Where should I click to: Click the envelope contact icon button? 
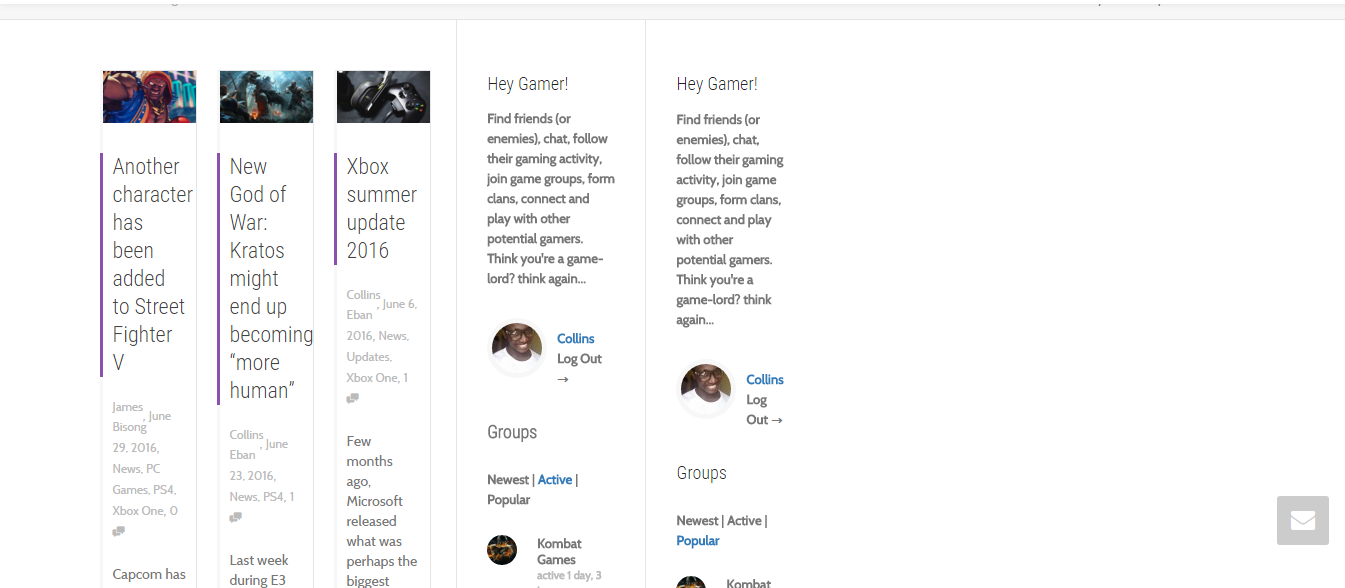(1302, 520)
